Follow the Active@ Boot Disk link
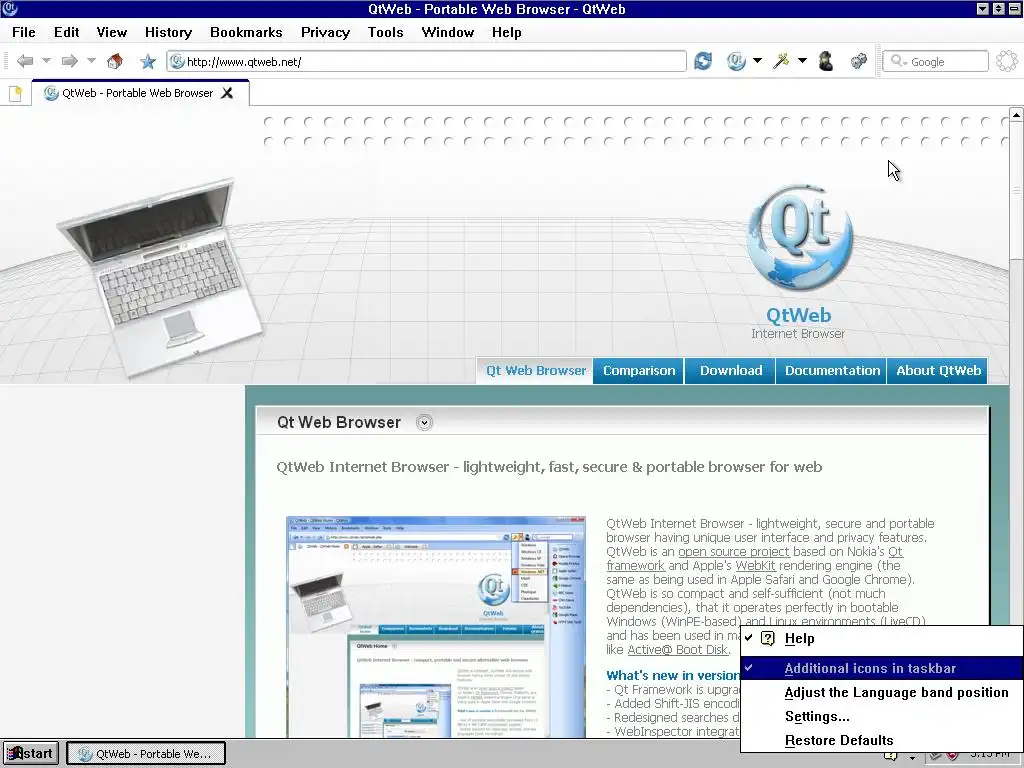 point(677,649)
